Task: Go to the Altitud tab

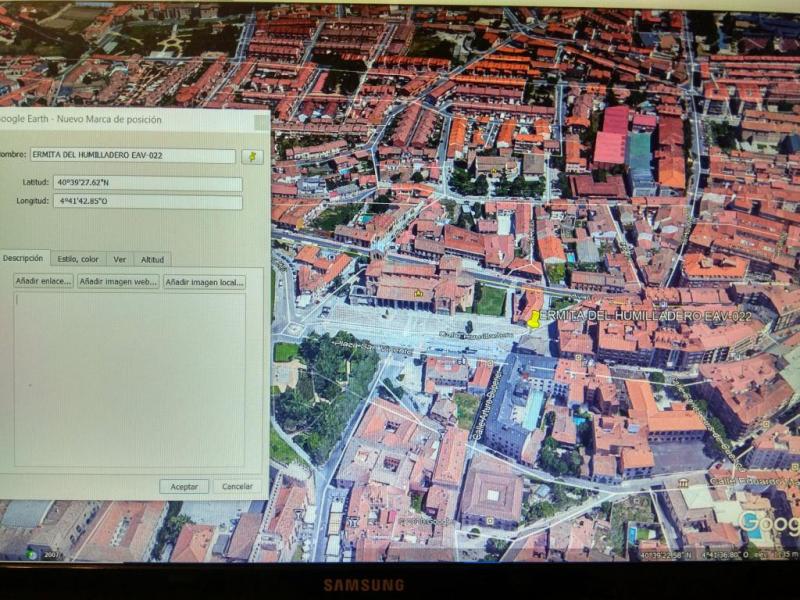Action: 152,259
